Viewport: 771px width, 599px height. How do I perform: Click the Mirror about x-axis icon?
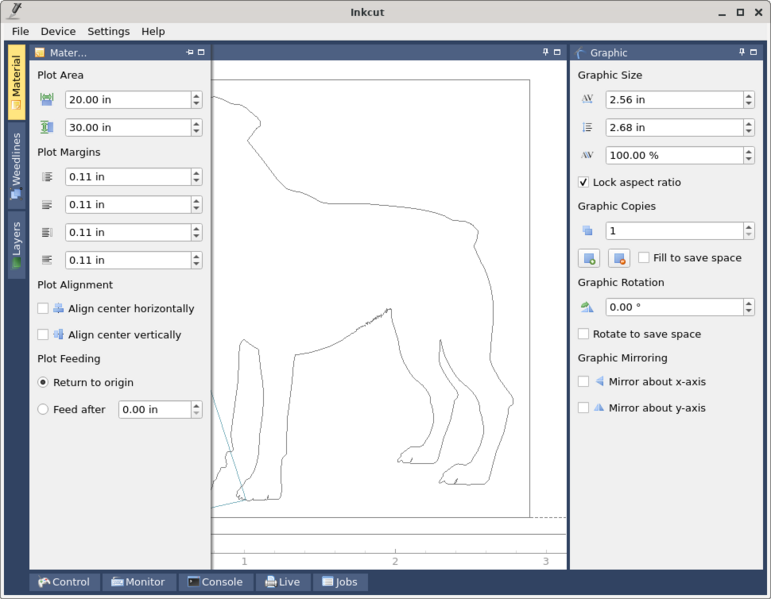599,381
